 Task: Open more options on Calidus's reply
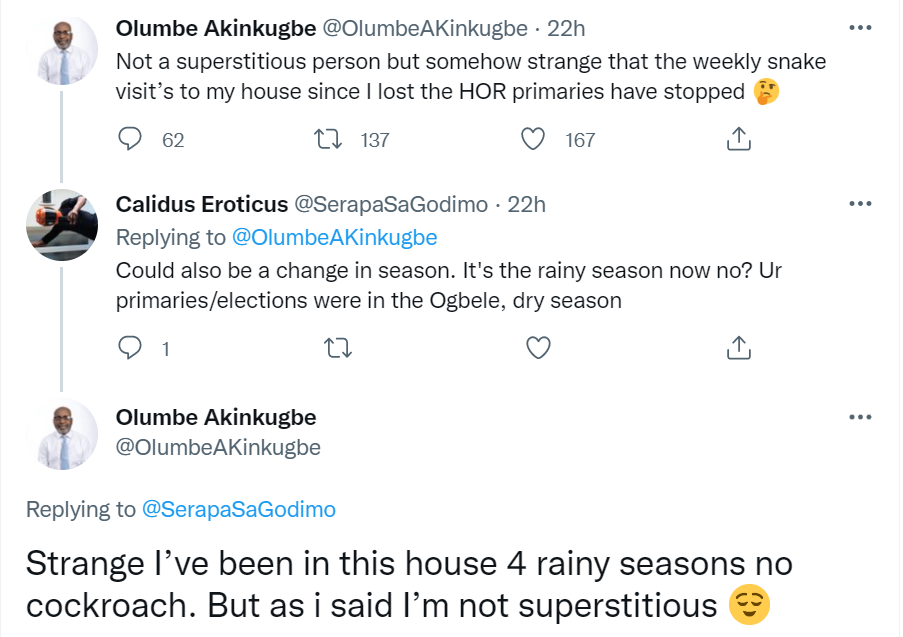point(860,203)
